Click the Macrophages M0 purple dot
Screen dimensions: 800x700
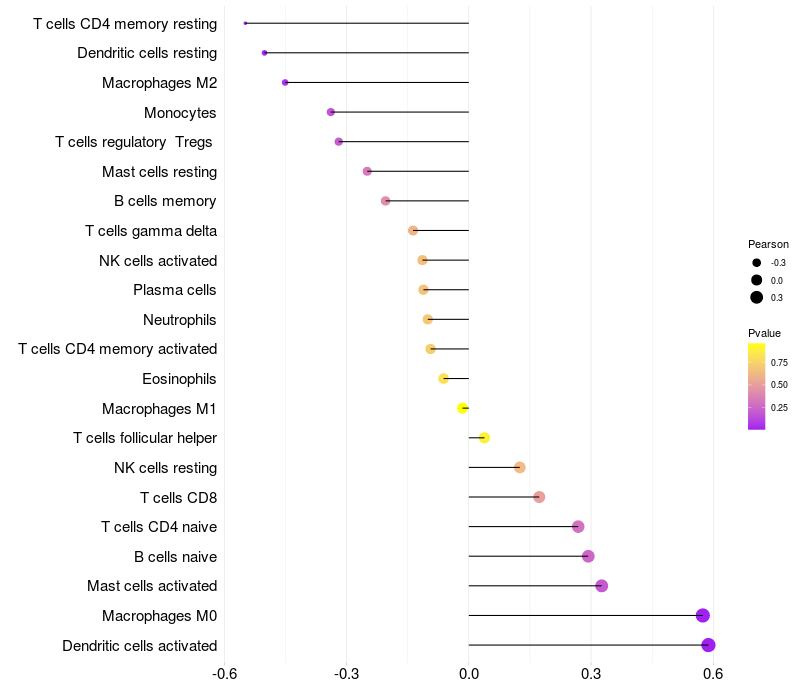[x=703, y=615]
